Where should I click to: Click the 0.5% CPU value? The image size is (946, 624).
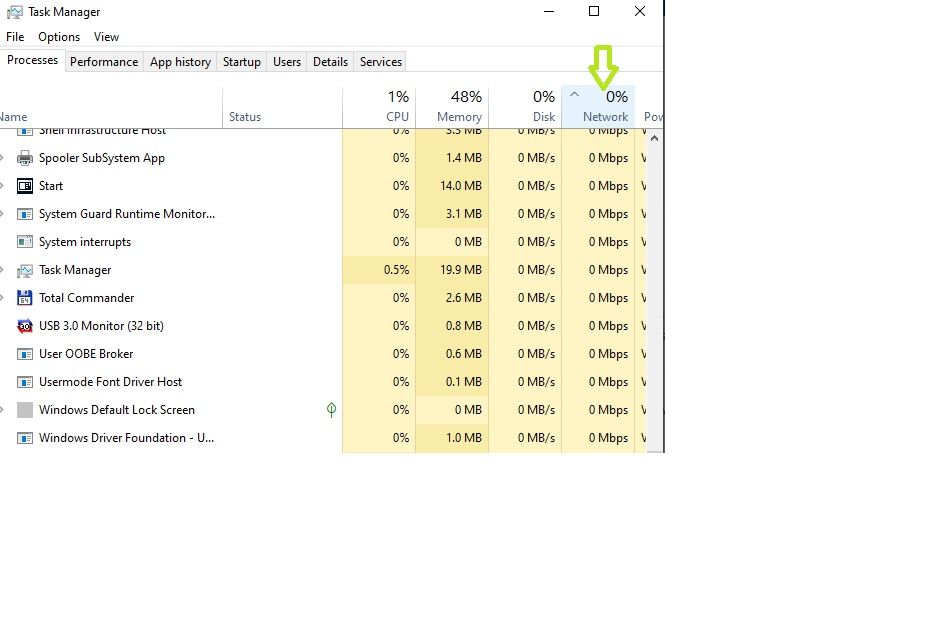[x=396, y=270]
